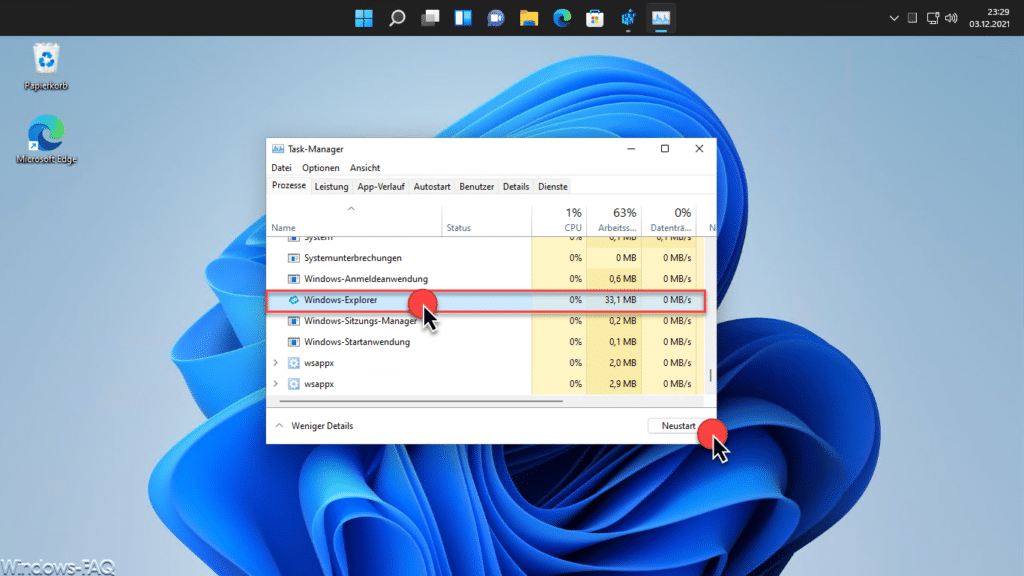Open the volume tray icon
The width and height of the screenshot is (1024, 576).
click(x=952, y=18)
